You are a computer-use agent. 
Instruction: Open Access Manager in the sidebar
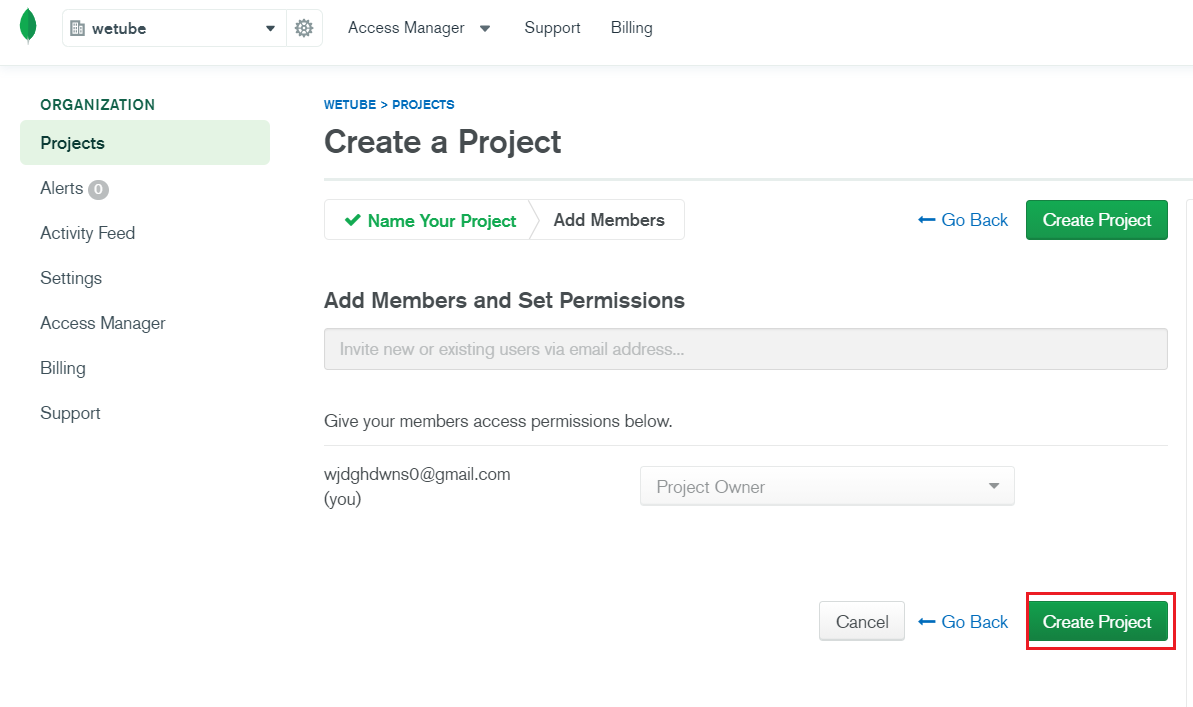click(102, 323)
